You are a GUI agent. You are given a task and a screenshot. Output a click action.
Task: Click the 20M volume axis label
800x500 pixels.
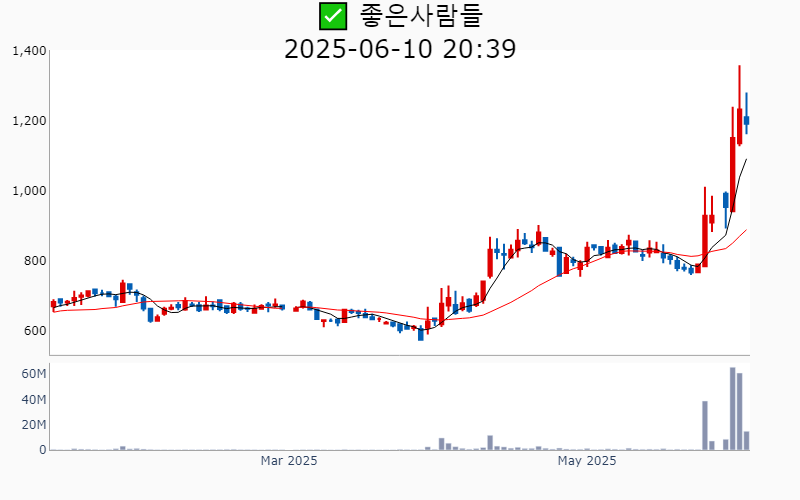click(34, 425)
